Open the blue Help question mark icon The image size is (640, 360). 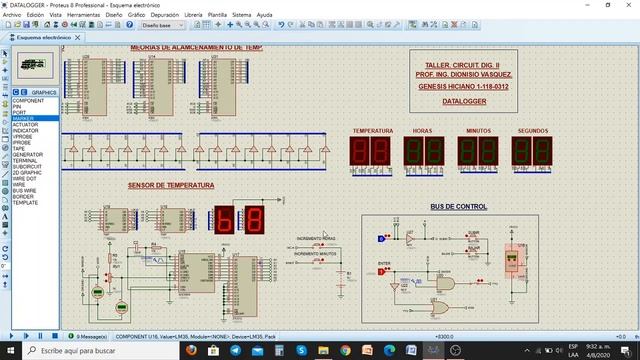pos(129,25)
